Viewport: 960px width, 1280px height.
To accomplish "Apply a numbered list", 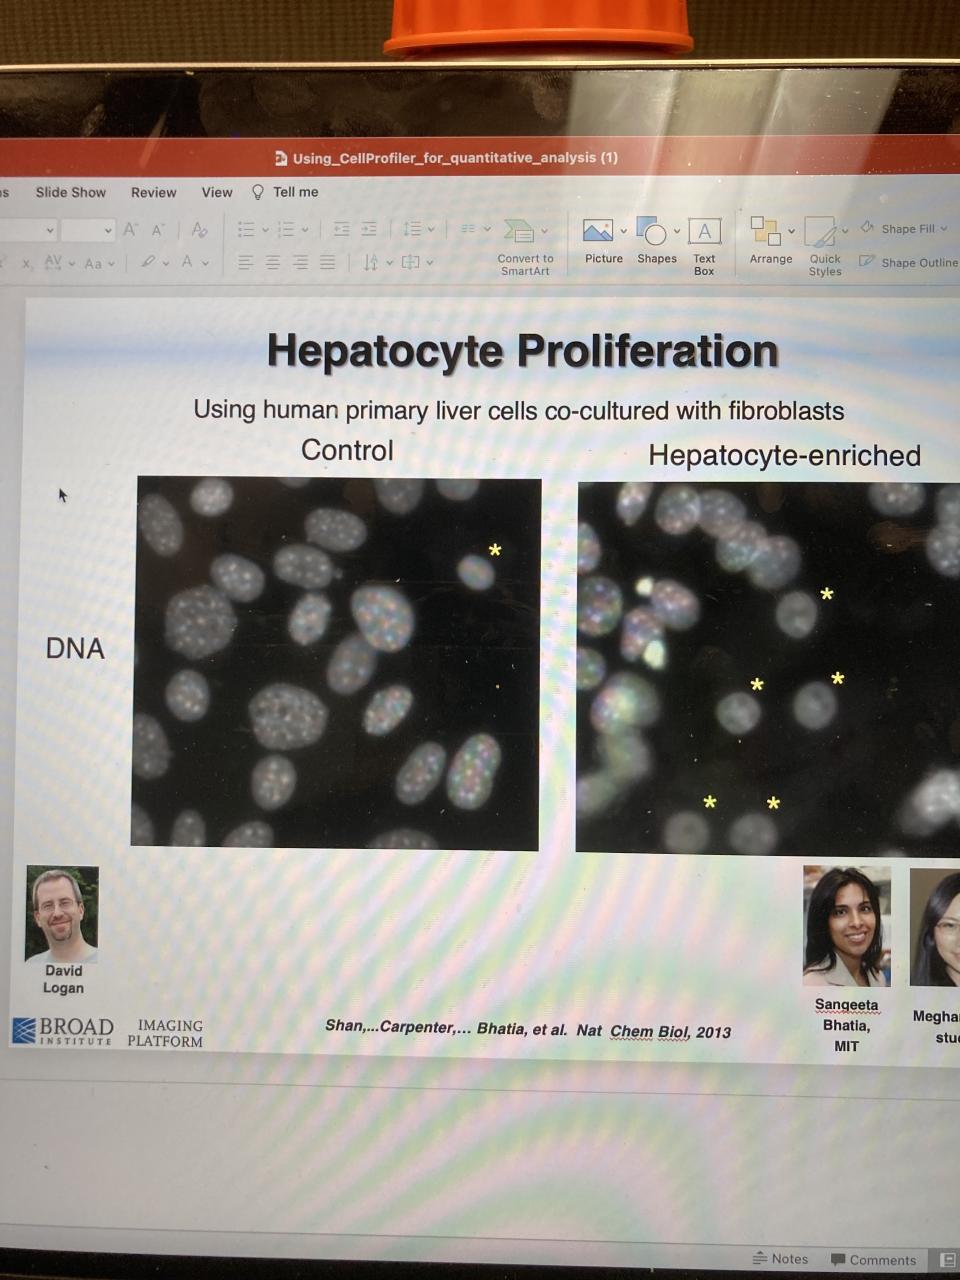I will [x=286, y=230].
